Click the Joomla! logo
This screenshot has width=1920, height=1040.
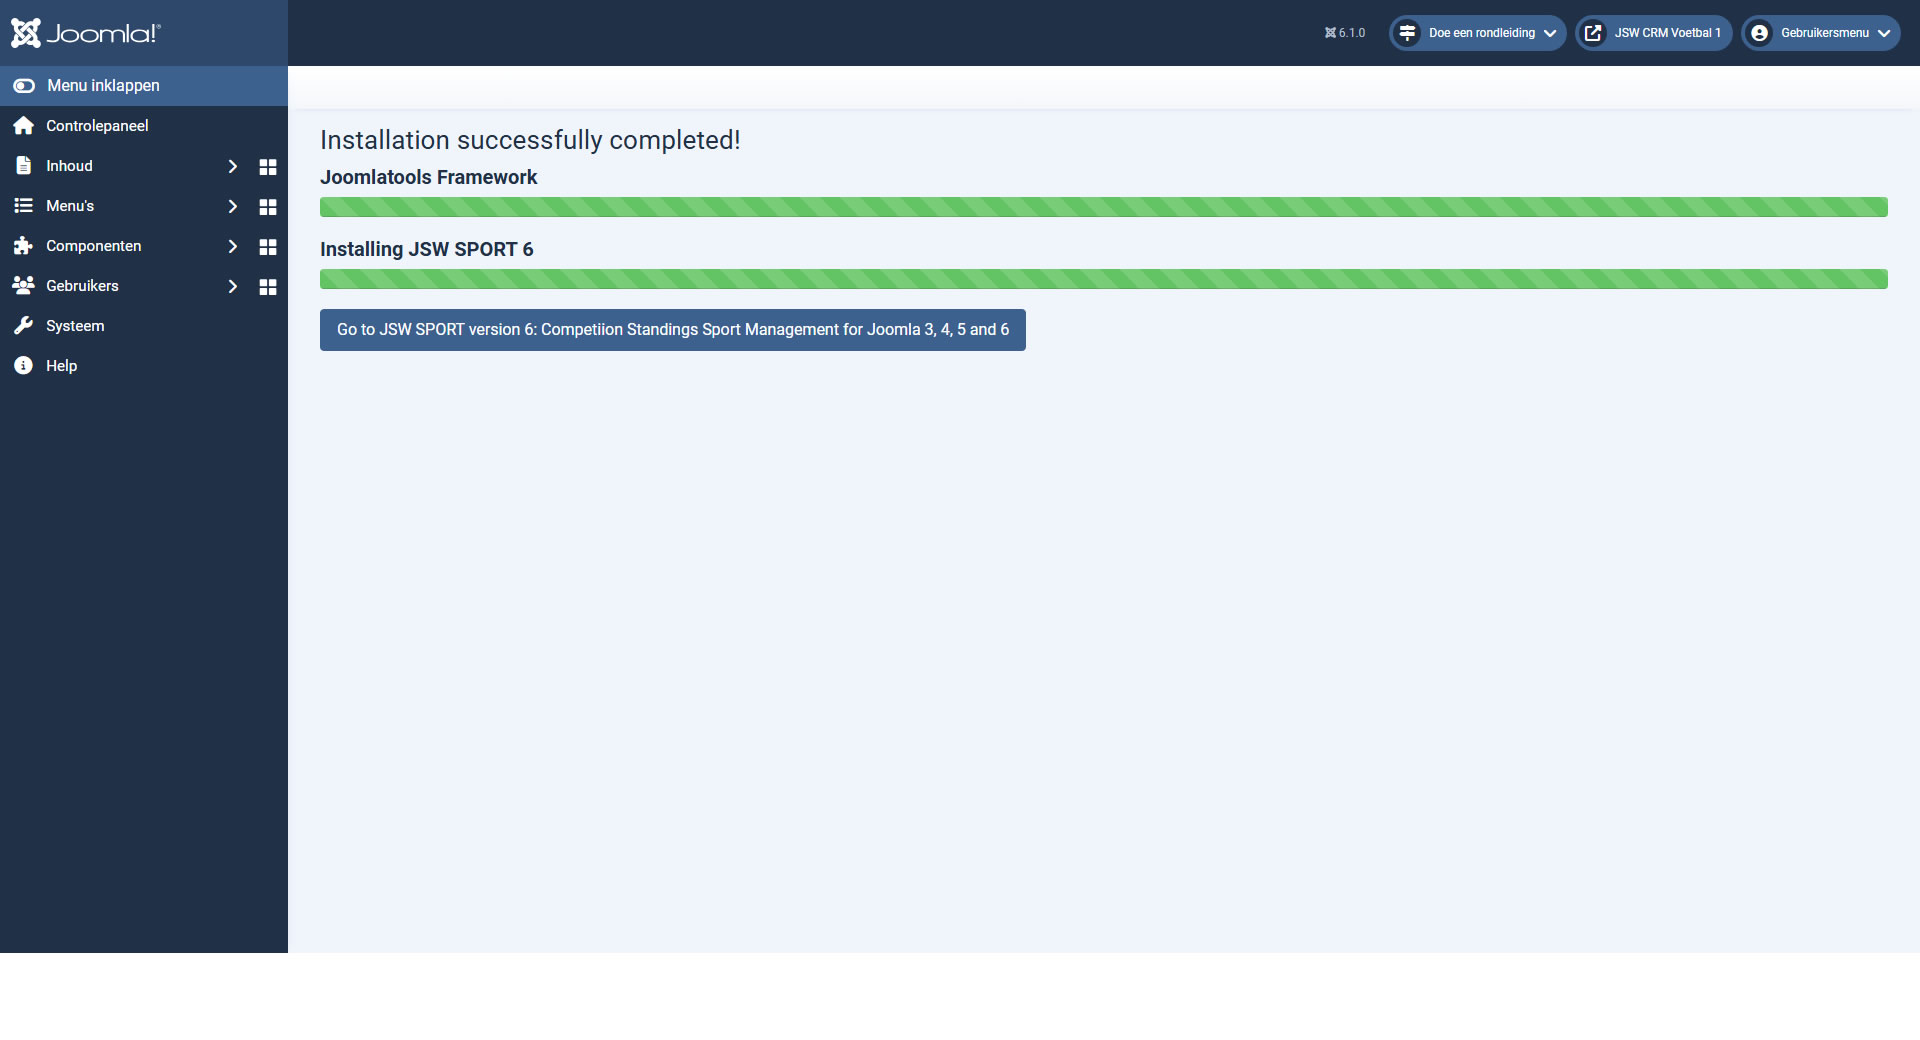[86, 33]
